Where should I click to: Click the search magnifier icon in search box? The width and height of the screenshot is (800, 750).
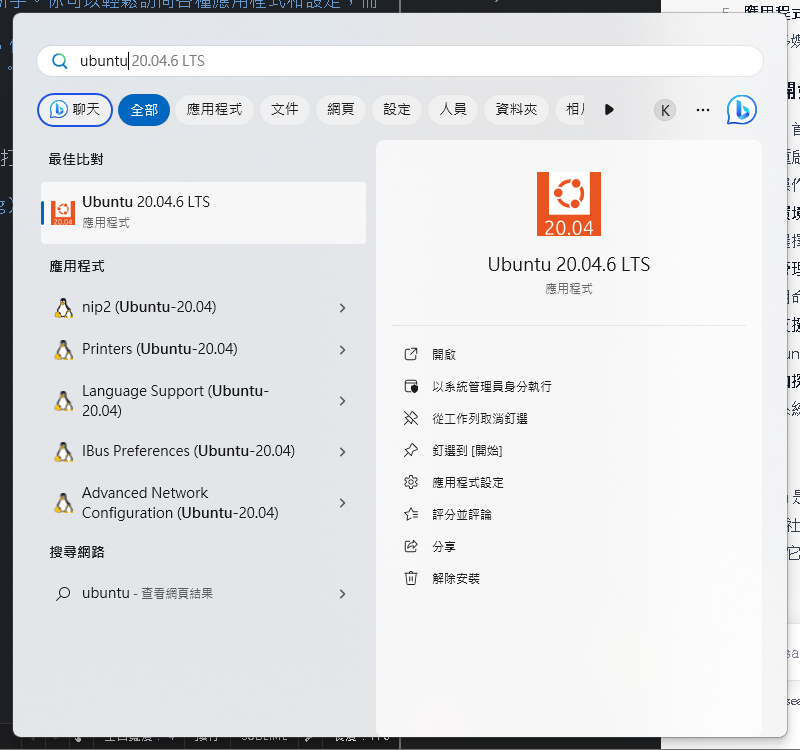[60, 61]
